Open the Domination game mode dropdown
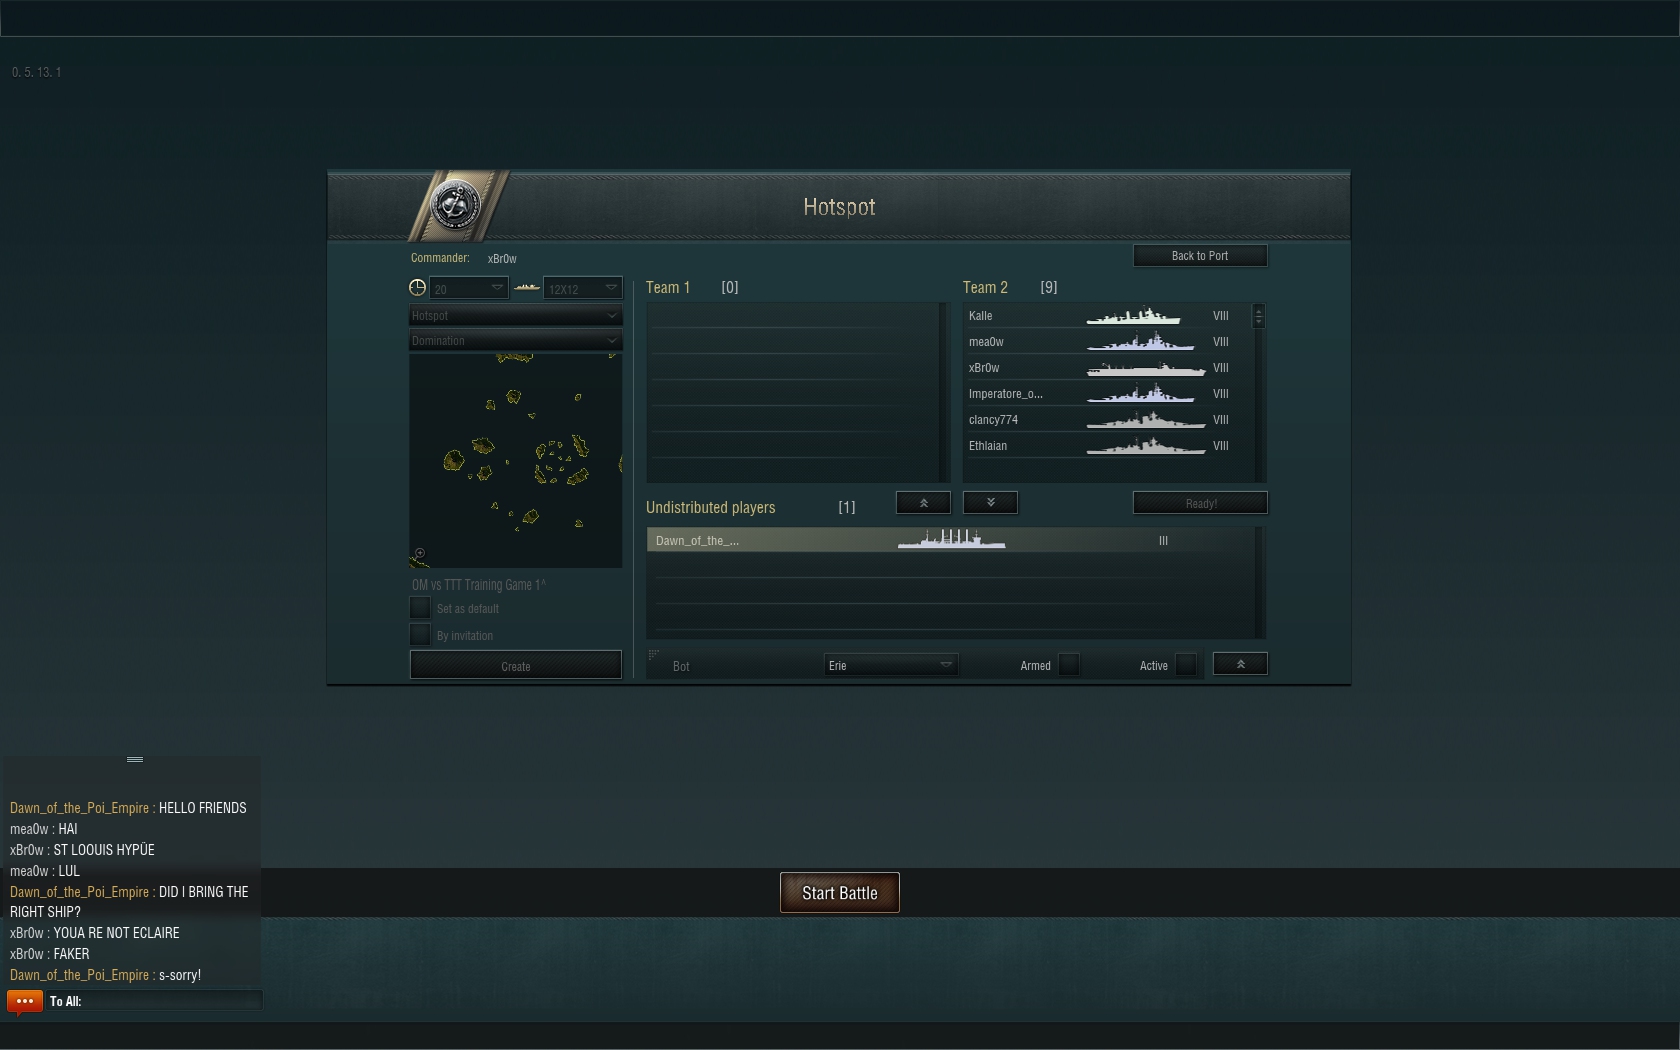This screenshot has width=1680, height=1050. (516, 341)
